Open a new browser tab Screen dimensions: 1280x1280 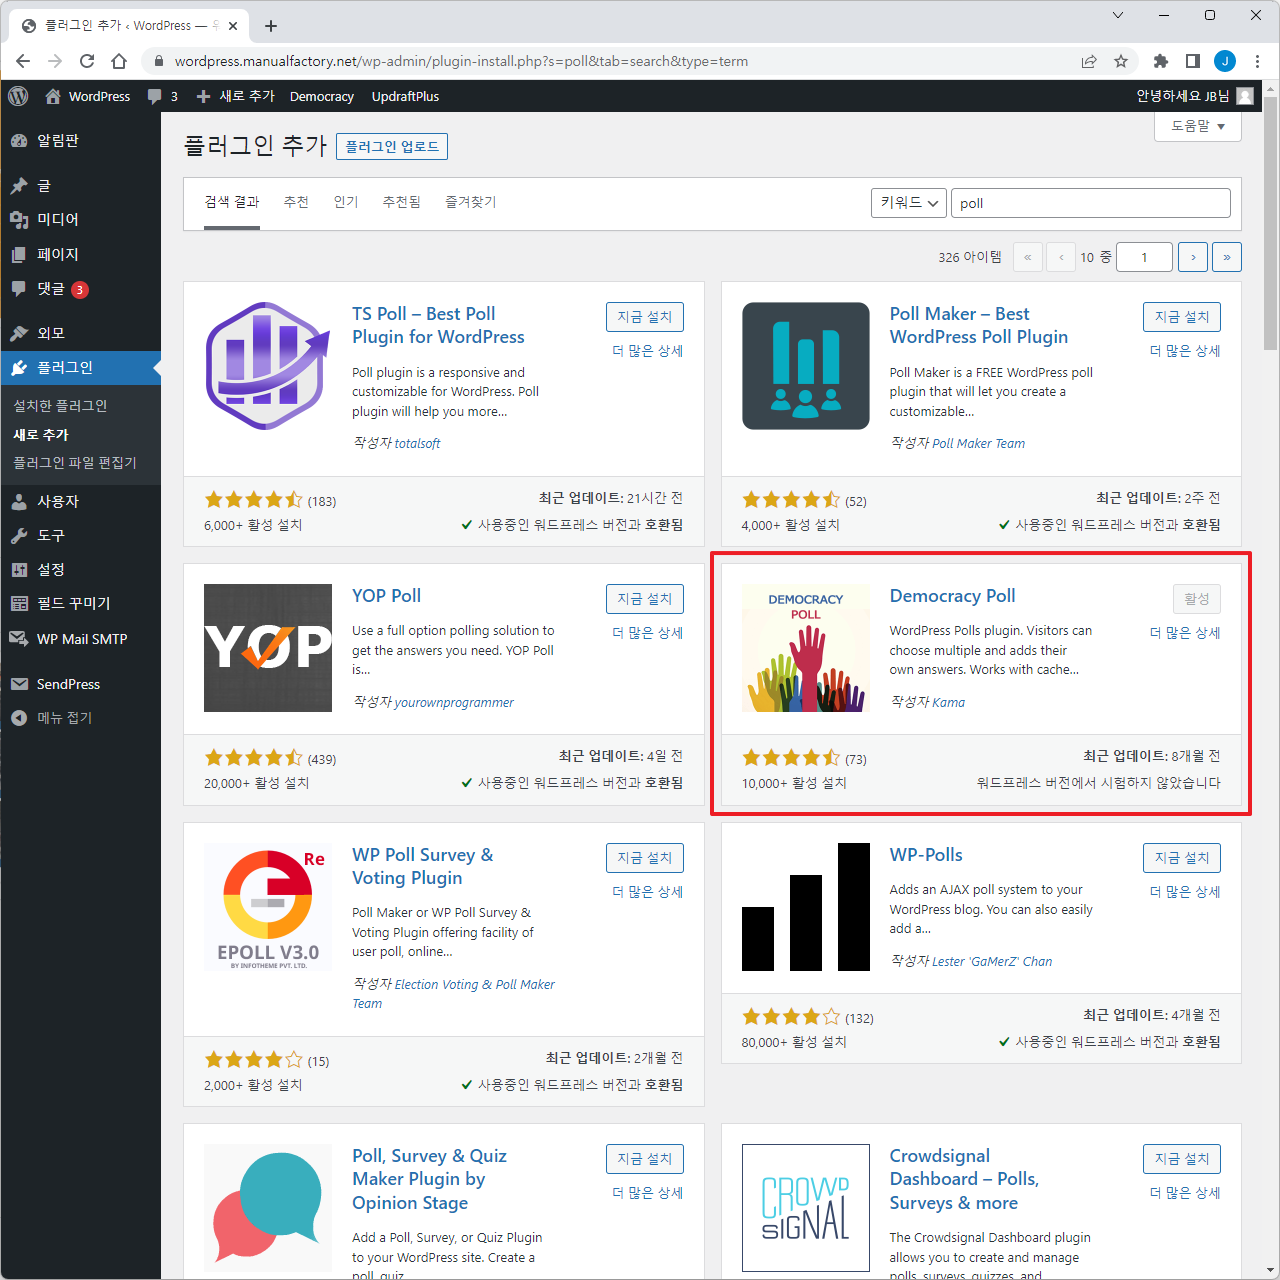[271, 26]
